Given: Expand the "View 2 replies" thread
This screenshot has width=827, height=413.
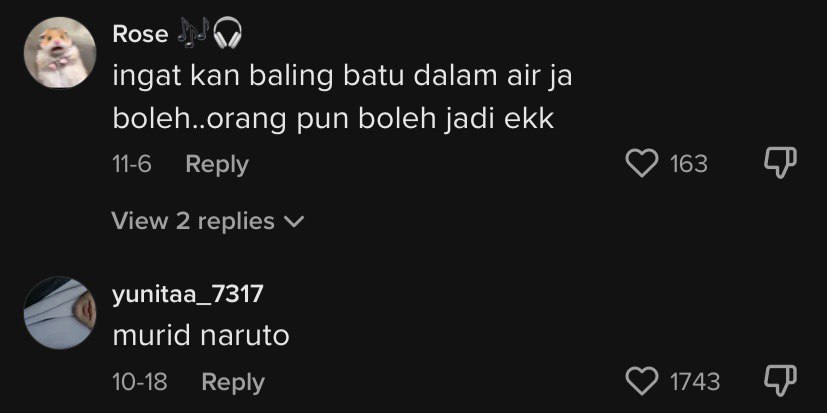Looking at the screenshot, I should click(x=208, y=221).
